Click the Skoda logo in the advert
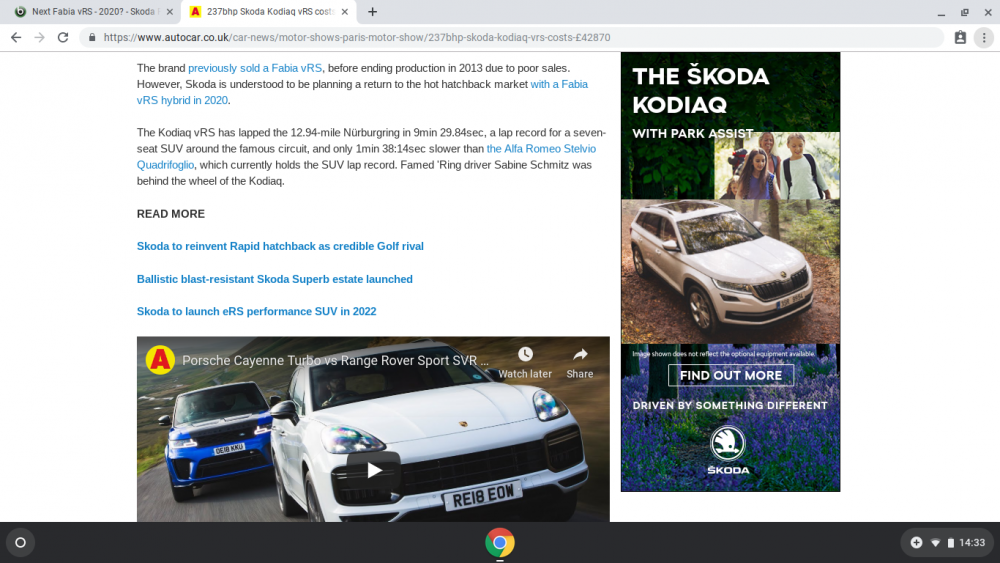The width and height of the screenshot is (1000, 563). point(728,450)
